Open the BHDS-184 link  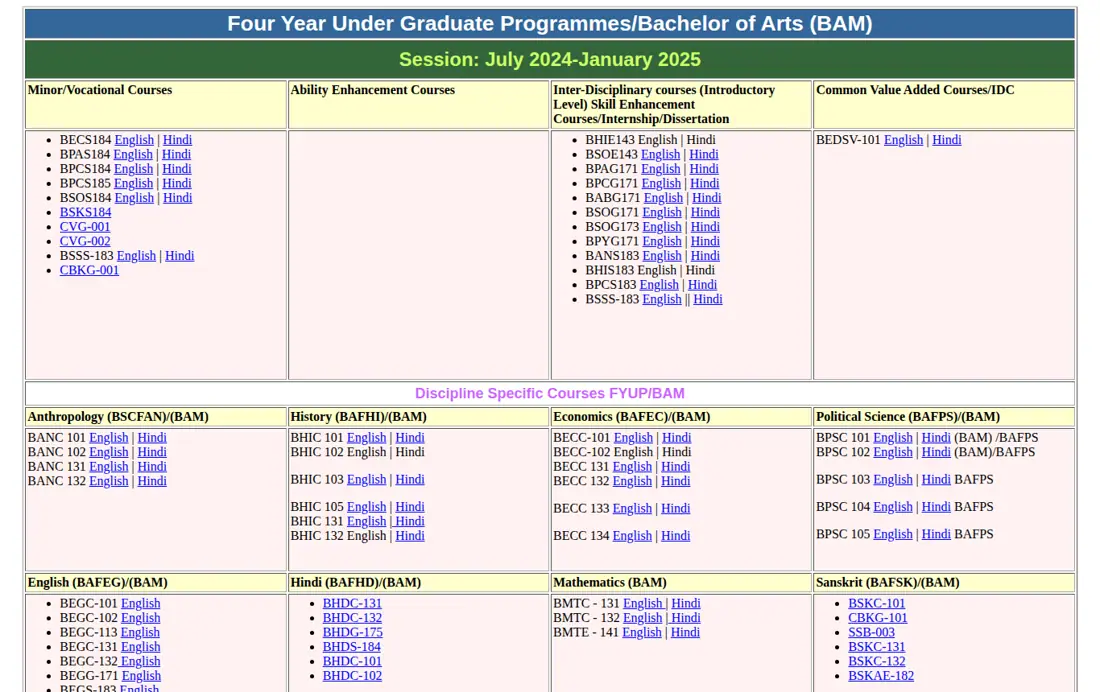(x=351, y=647)
